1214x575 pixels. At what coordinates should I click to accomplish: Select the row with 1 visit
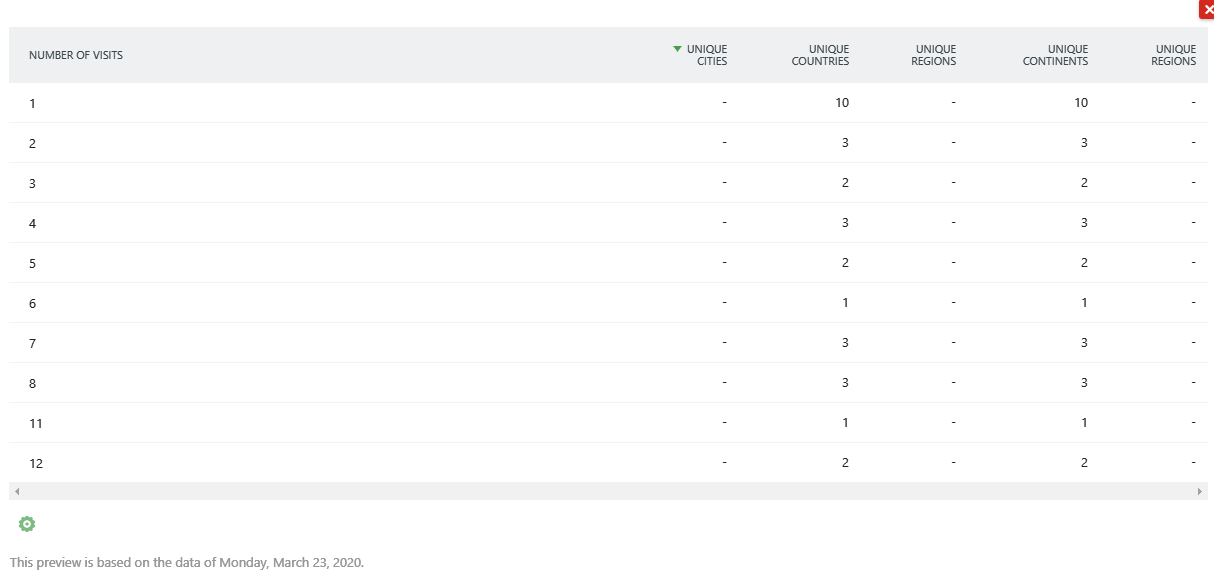608,103
